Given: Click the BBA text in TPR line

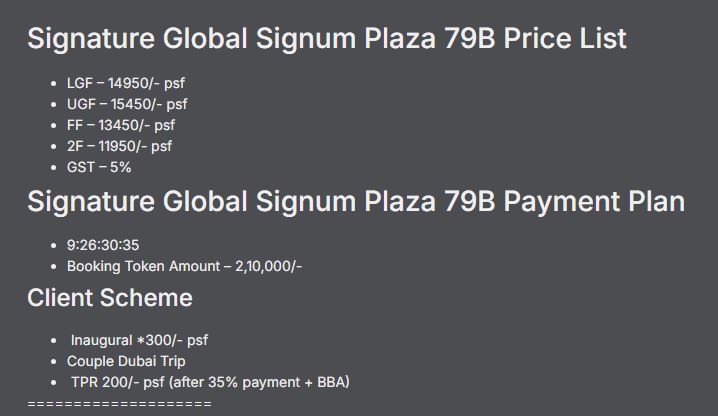Looking at the screenshot, I should pyautogui.click(x=333, y=382).
